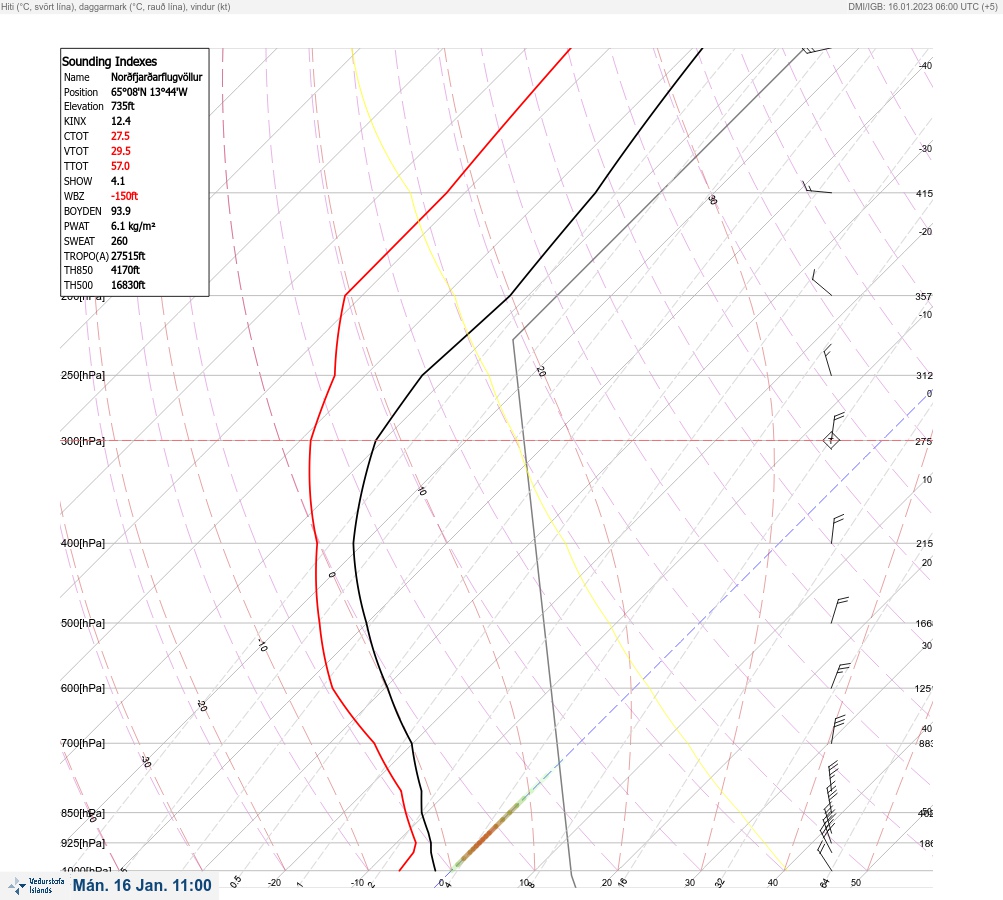This screenshot has width=1003, height=900.
Task: Click the forecast time "Mán. 16 Jan. 11:00"
Action: pyautogui.click(x=142, y=885)
